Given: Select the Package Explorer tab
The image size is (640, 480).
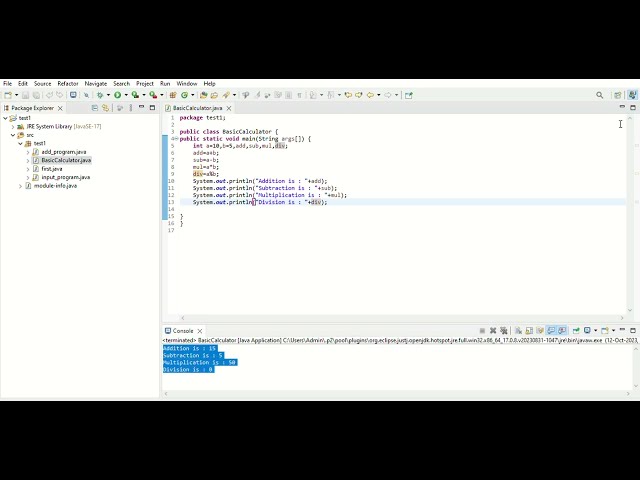Looking at the screenshot, I should pyautogui.click(x=32, y=108).
